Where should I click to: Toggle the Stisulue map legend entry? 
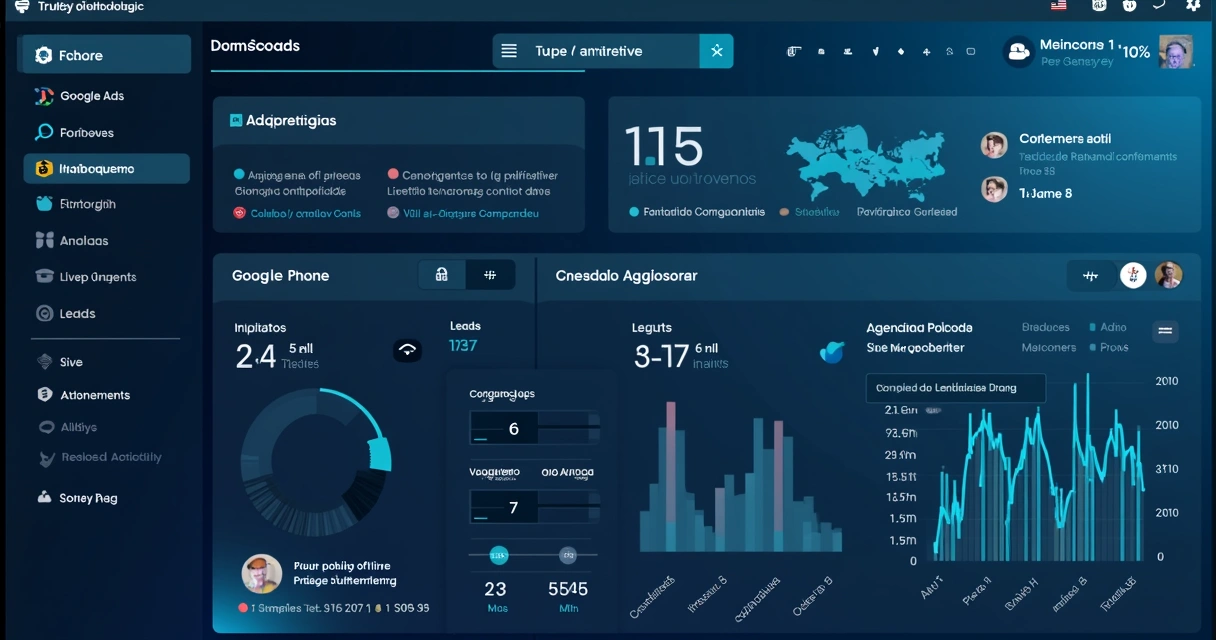coord(809,212)
